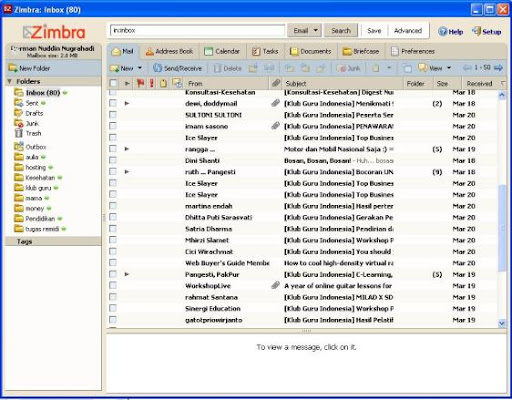Click the Search button
Screen dimensions: 512x400
(x=341, y=31)
